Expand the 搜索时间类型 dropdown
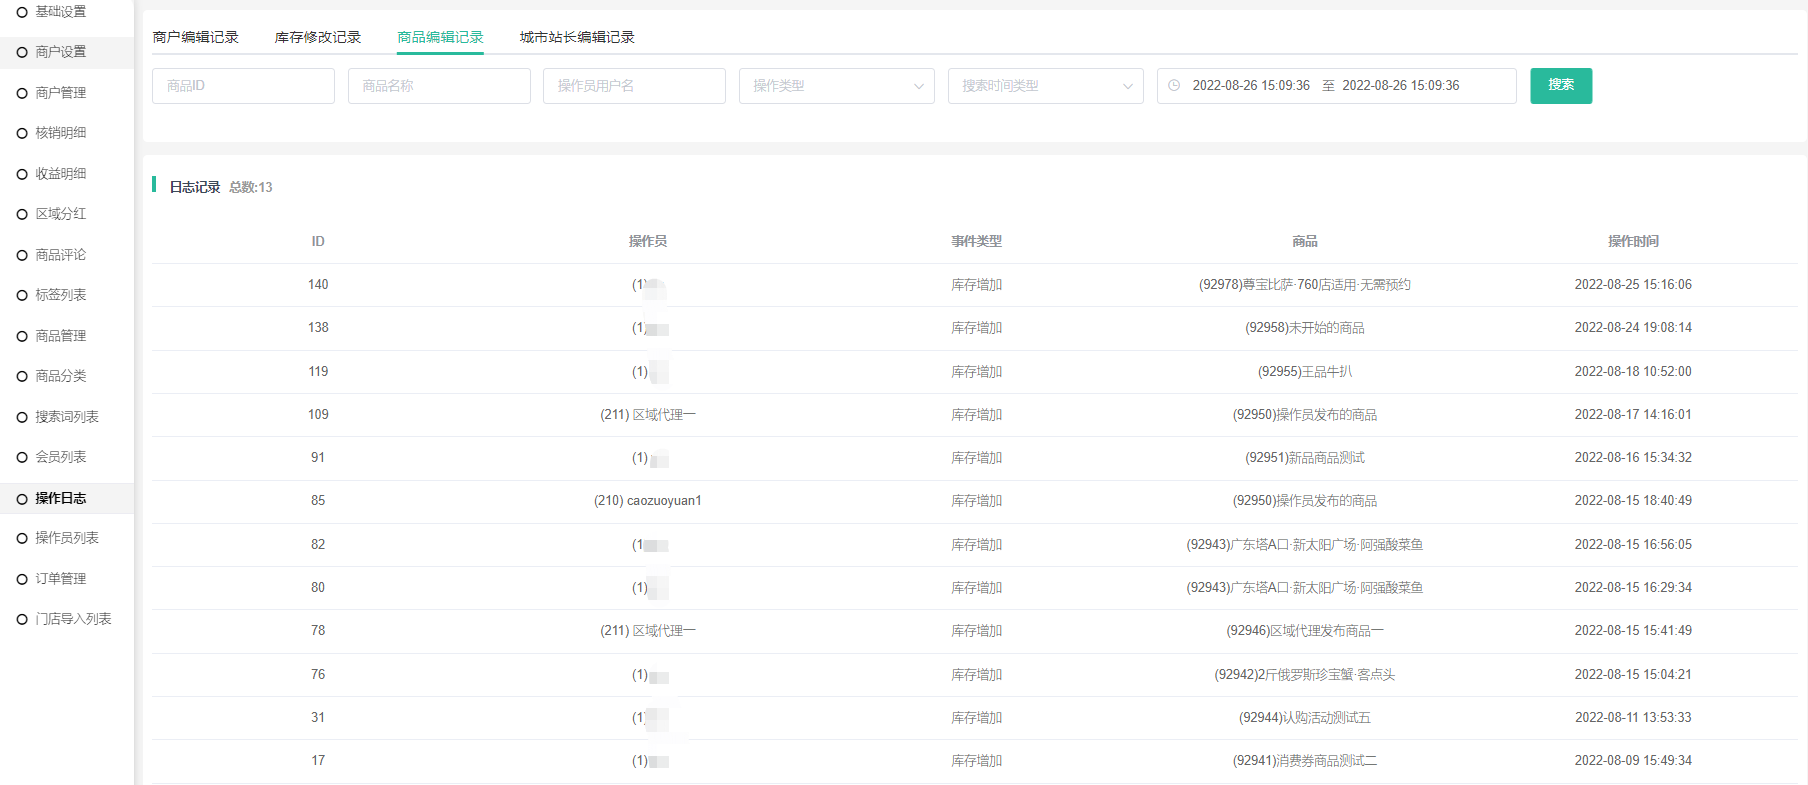This screenshot has height=785, width=1808. point(1045,86)
